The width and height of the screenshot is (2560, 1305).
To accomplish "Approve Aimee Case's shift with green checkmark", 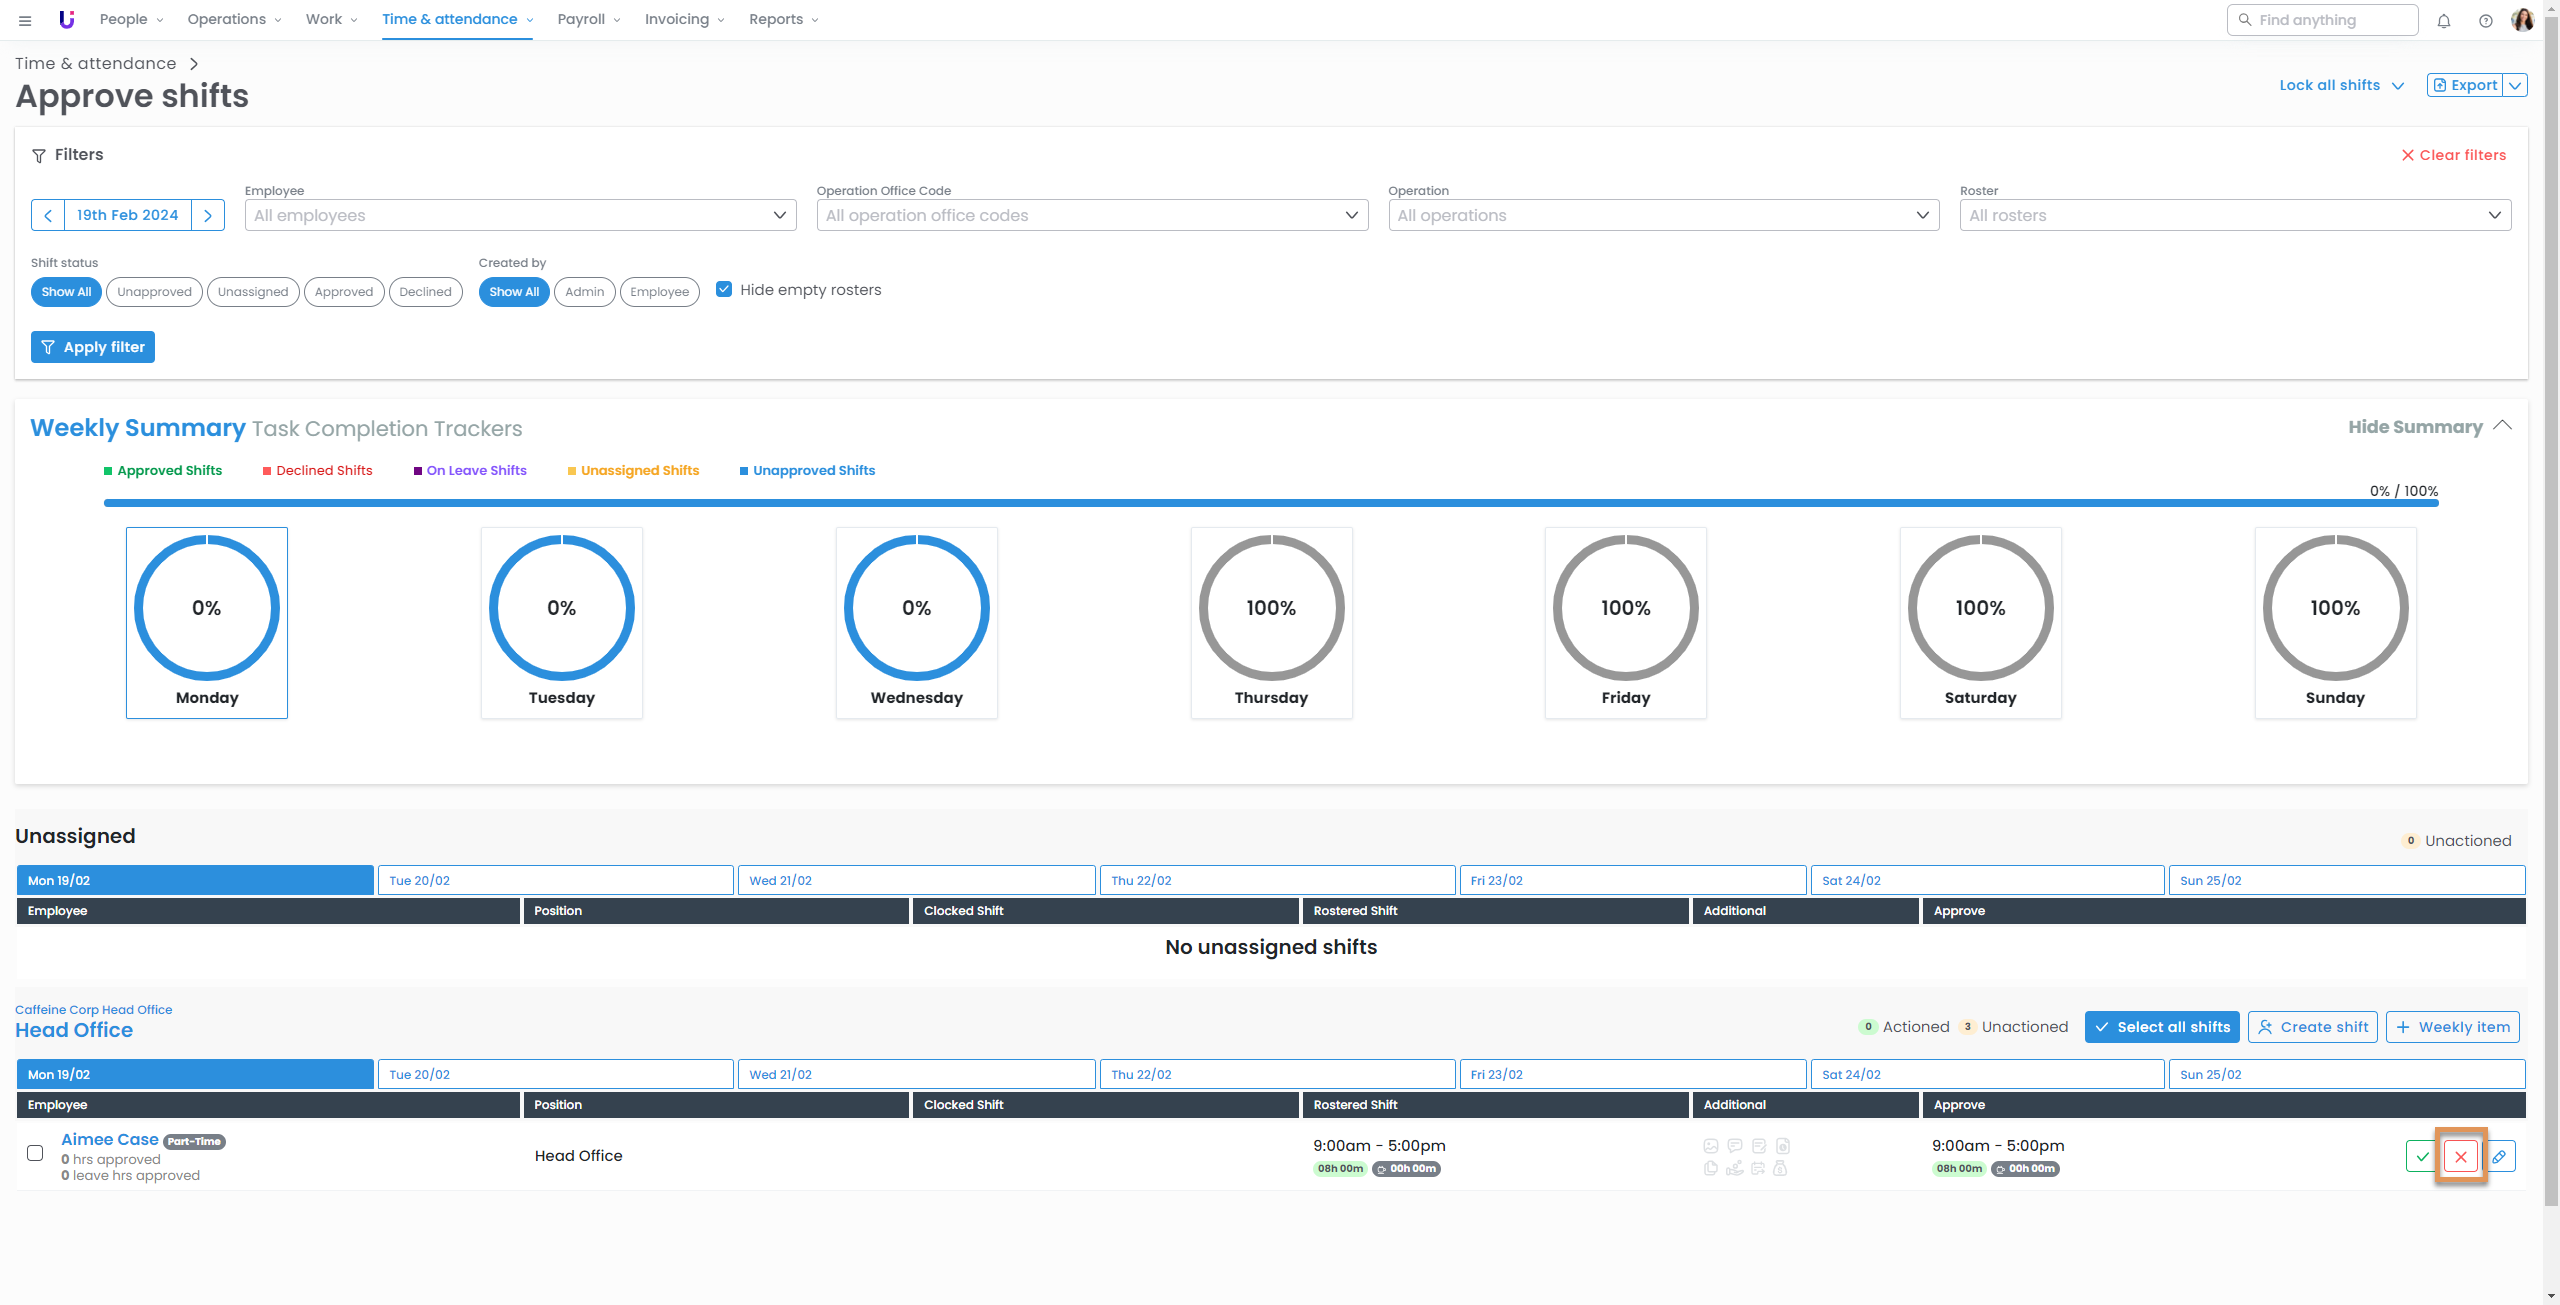I will (x=2421, y=1156).
